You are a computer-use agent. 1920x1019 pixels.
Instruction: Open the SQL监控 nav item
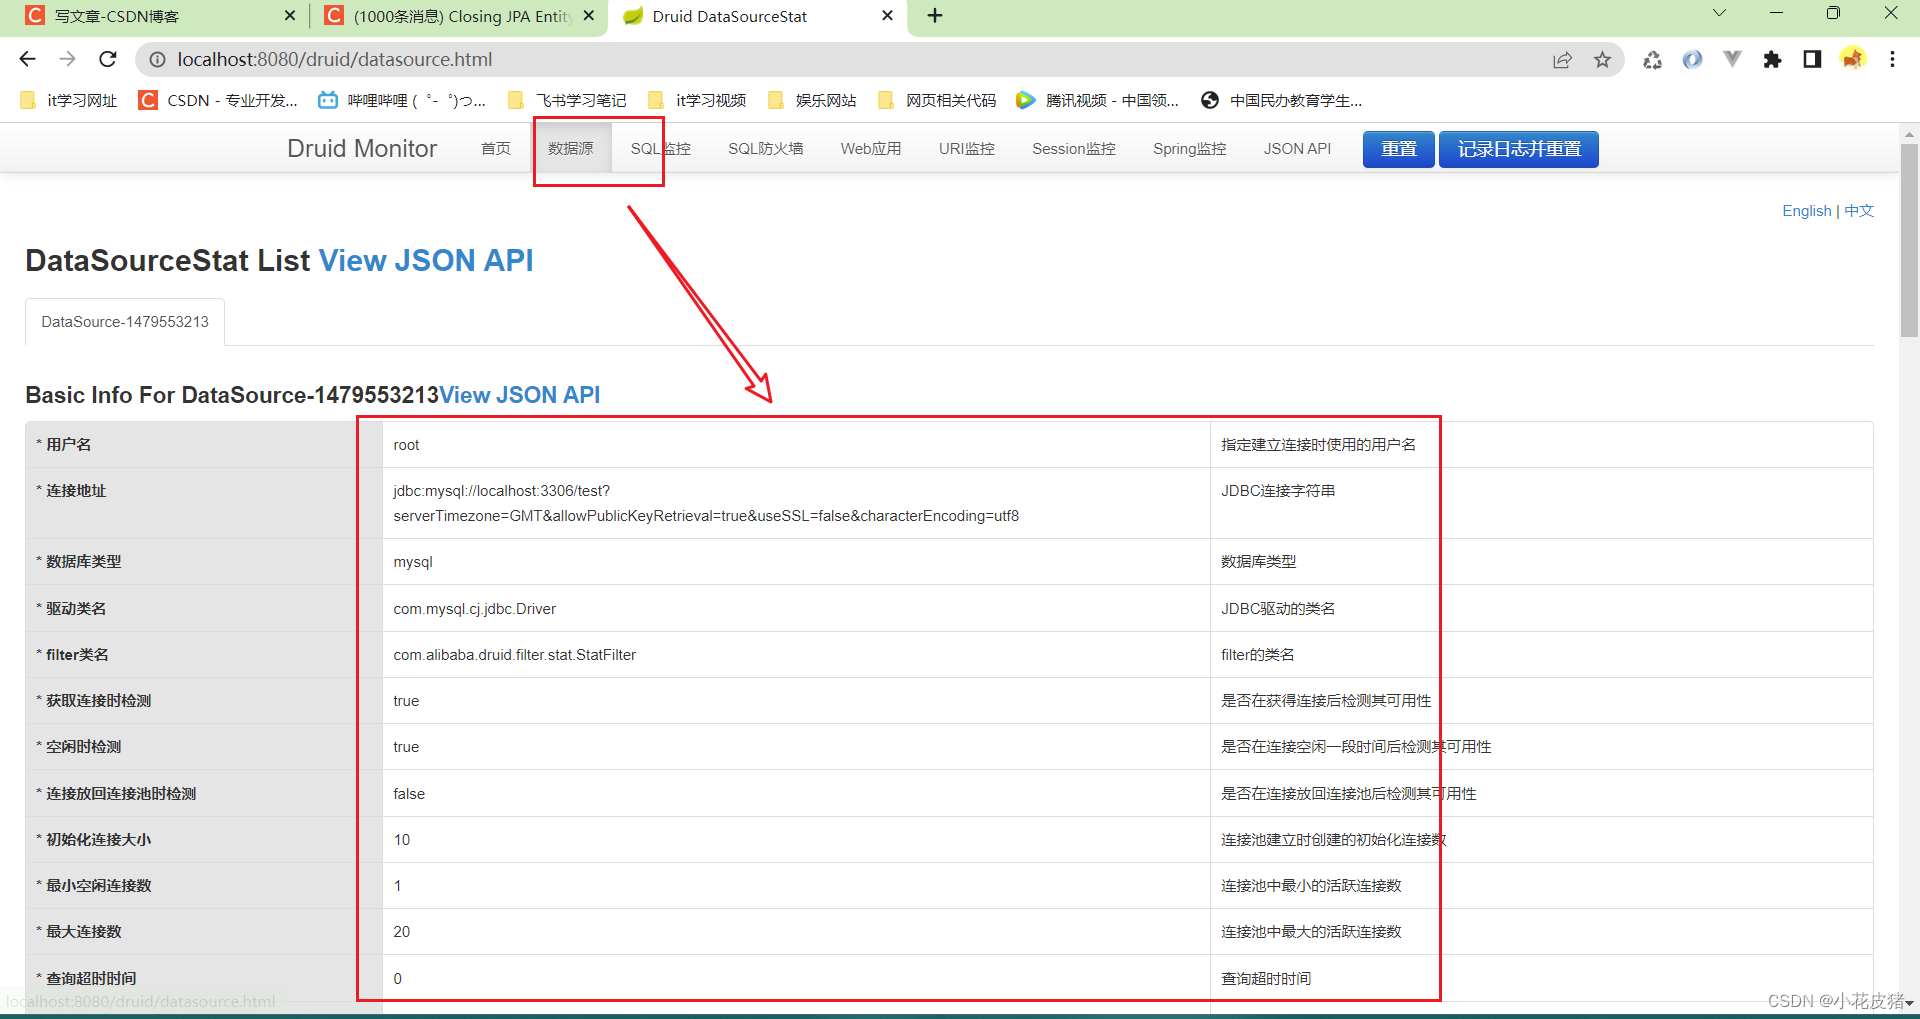coord(661,148)
